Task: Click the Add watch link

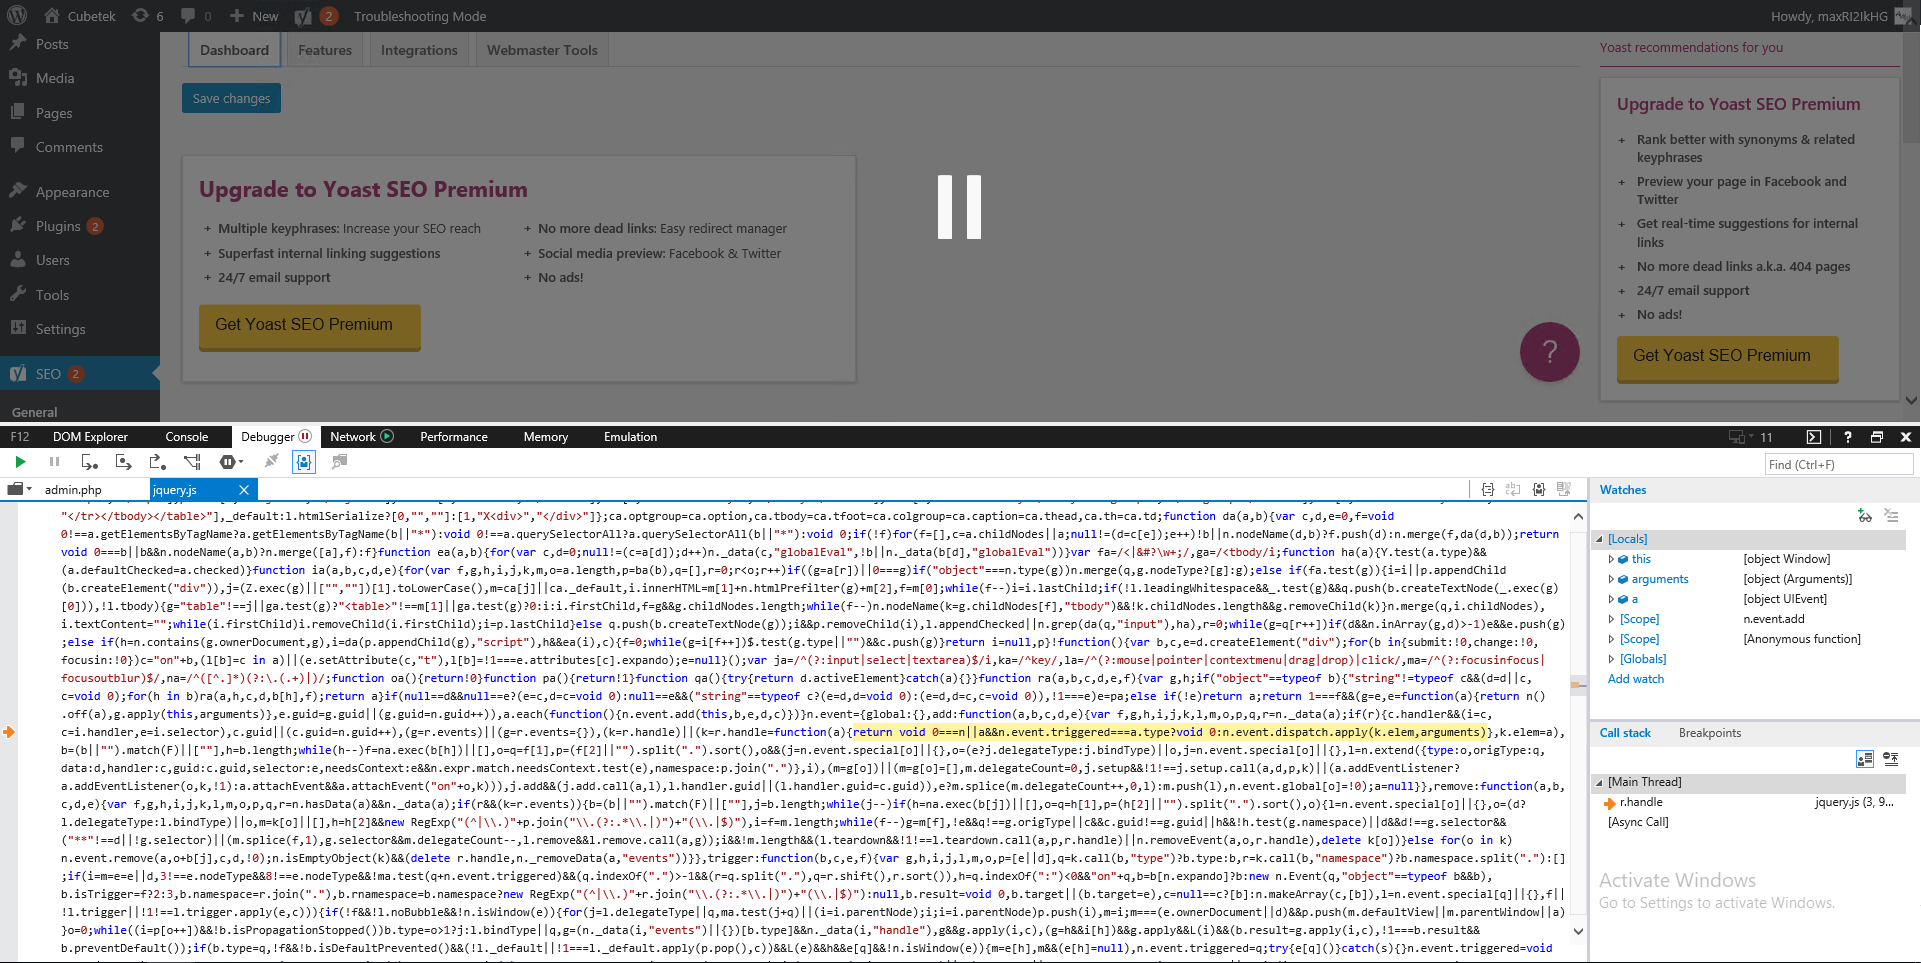Action: coord(1636,679)
